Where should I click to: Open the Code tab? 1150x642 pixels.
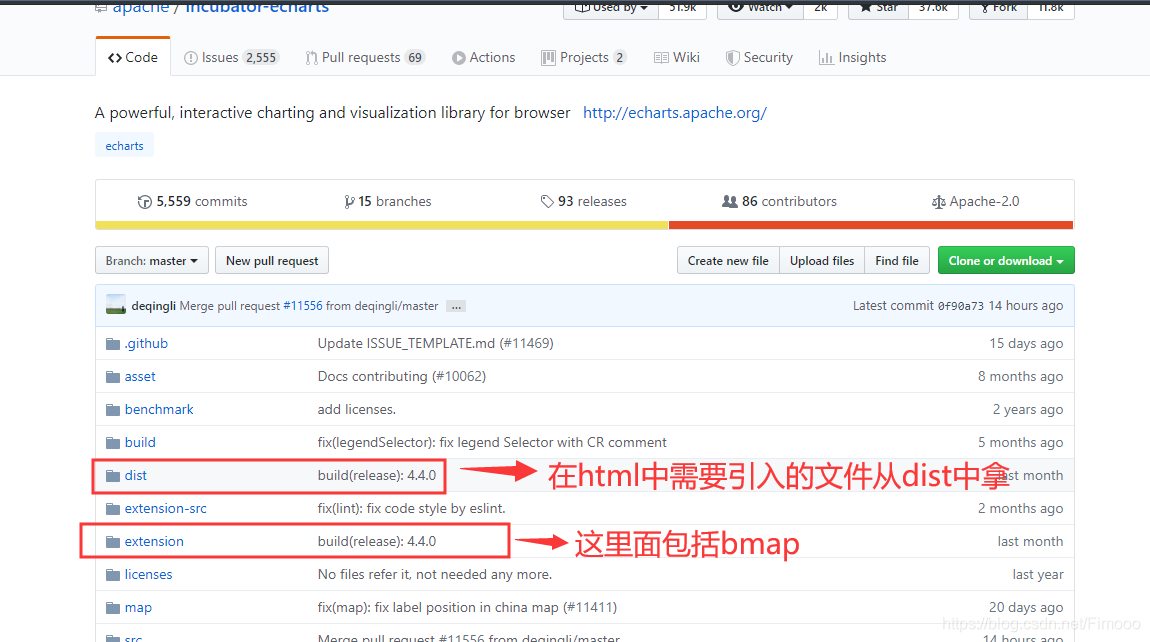[x=133, y=57]
